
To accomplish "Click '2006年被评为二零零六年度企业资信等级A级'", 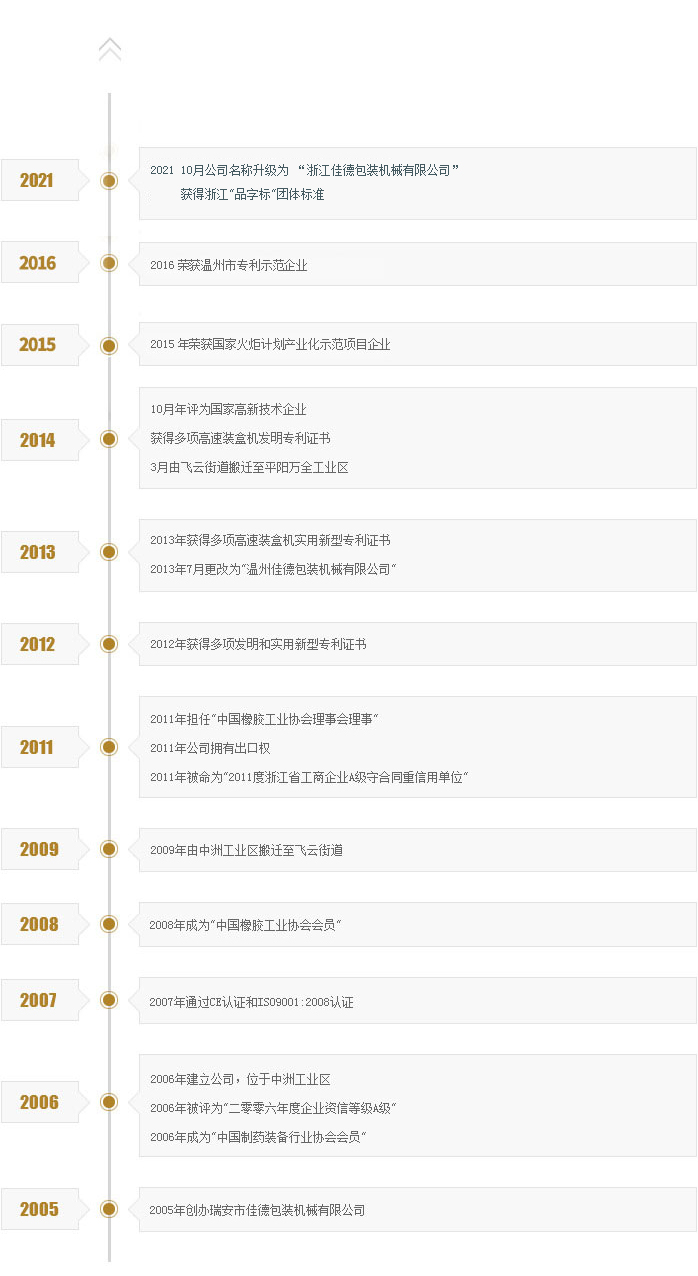I will (x=274, y=1108).
